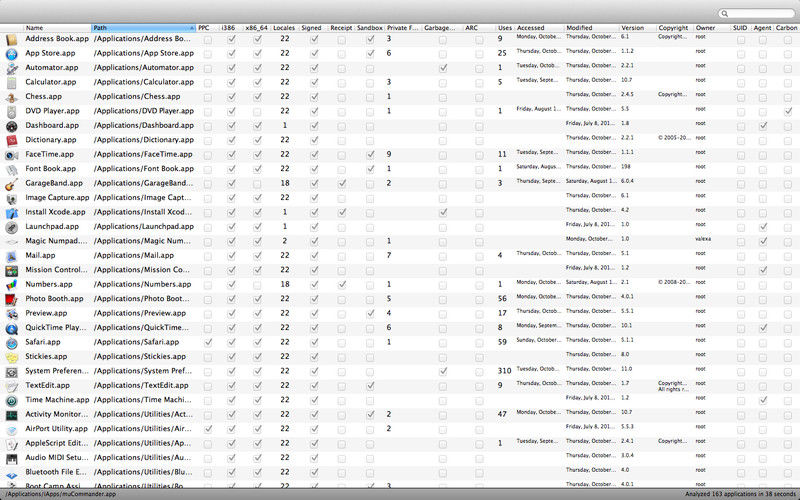
Task: Click the DVD Player app icon
Action: click(x=11, y=112)
